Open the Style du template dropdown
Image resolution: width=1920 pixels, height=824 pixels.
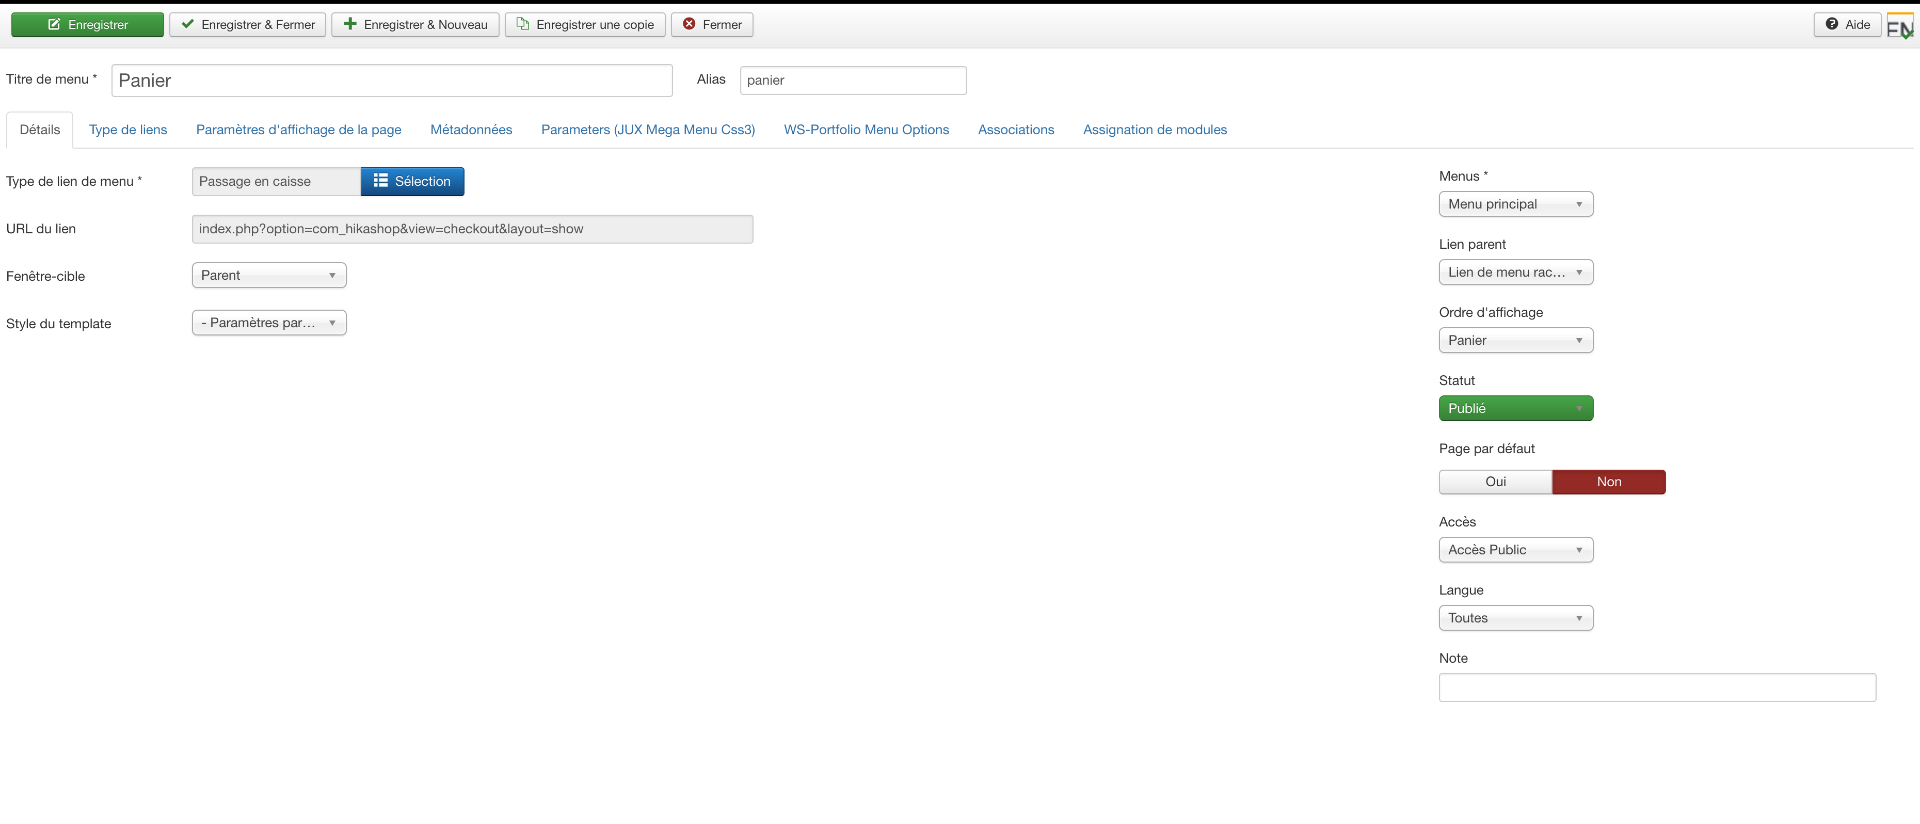pyautogui.click(x=269, y=323)
